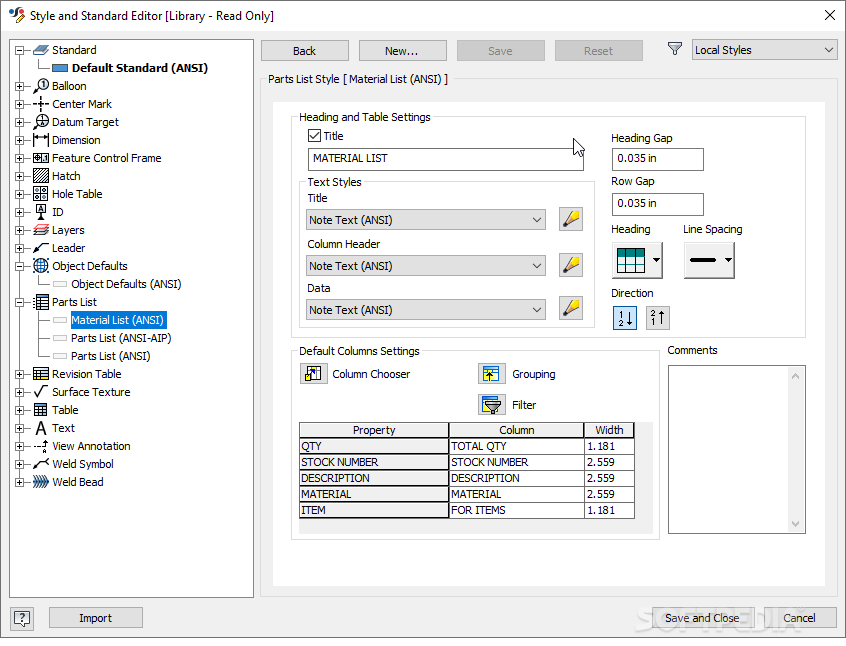Click the Width column header
The height and width of the screenshot is (646, 846).
(609, 430)
